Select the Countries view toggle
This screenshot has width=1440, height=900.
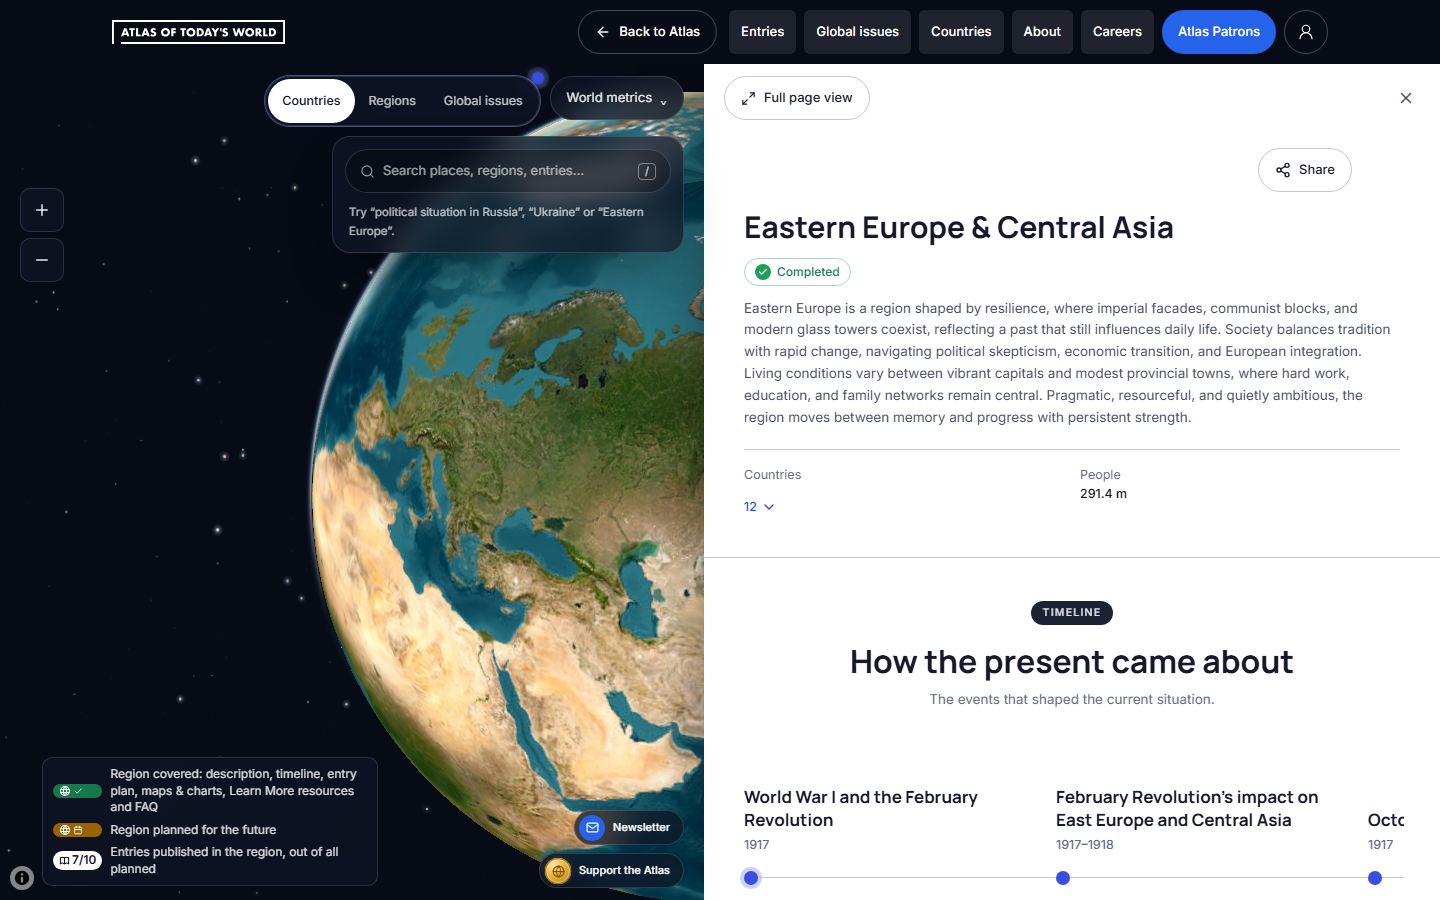pos(311,101)
